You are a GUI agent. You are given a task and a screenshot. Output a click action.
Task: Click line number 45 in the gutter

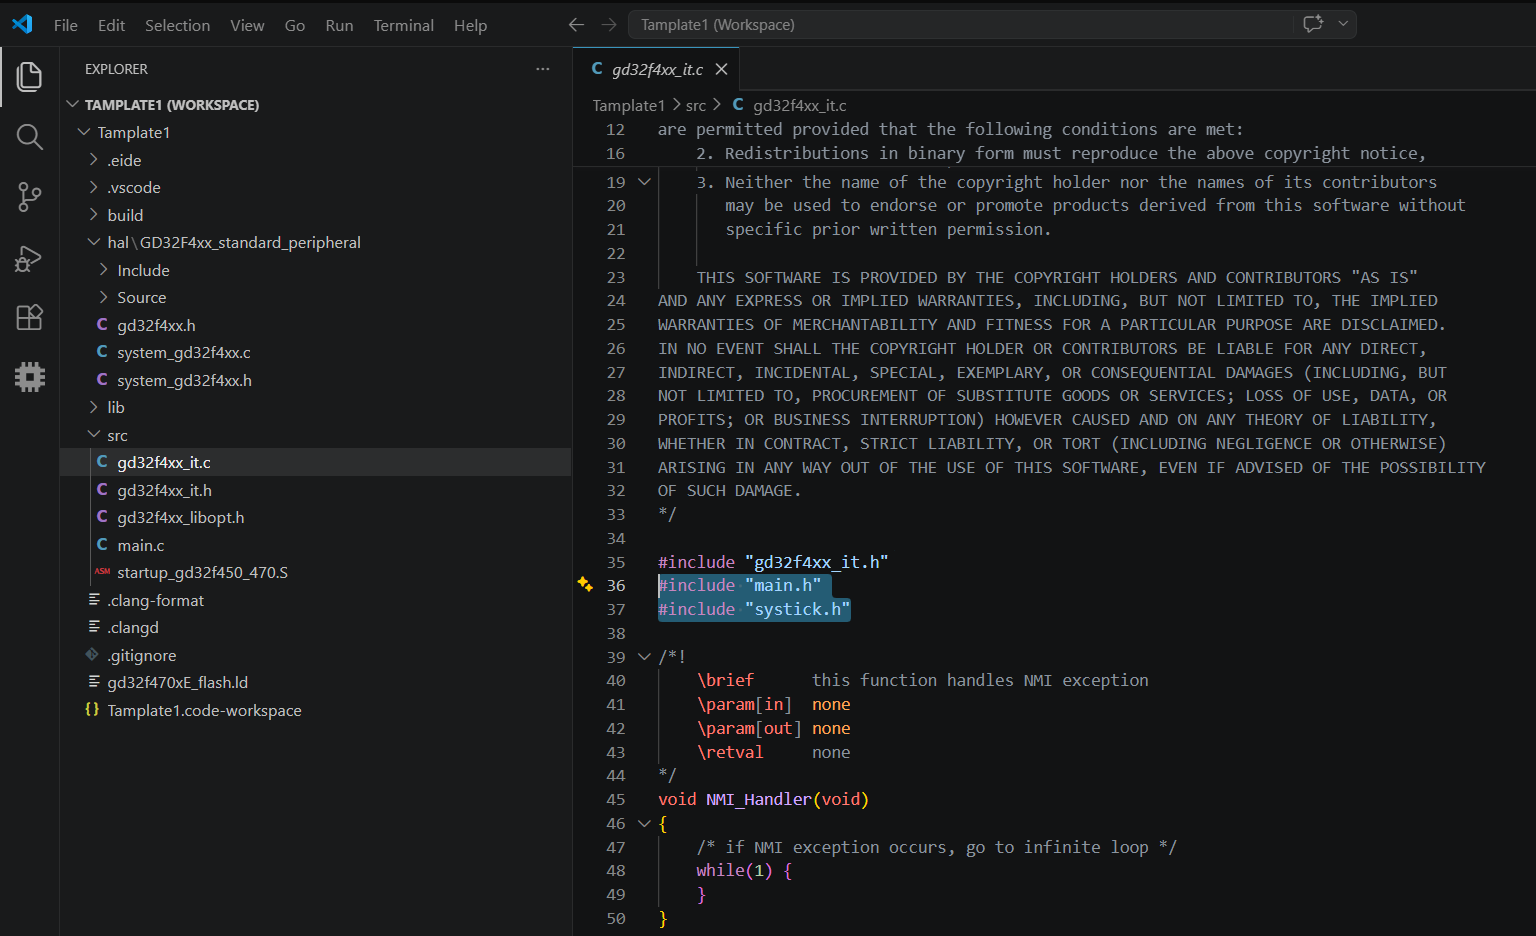point(616,799)
